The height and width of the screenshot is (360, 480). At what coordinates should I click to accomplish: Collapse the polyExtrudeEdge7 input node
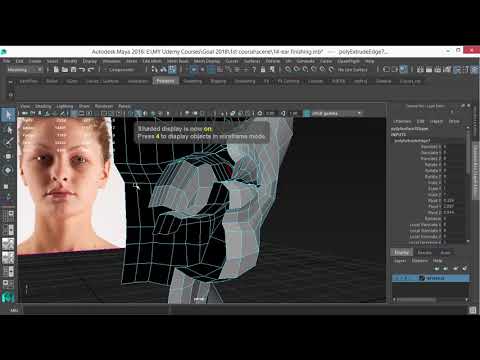pyautogui.click(x=412, y=141)
